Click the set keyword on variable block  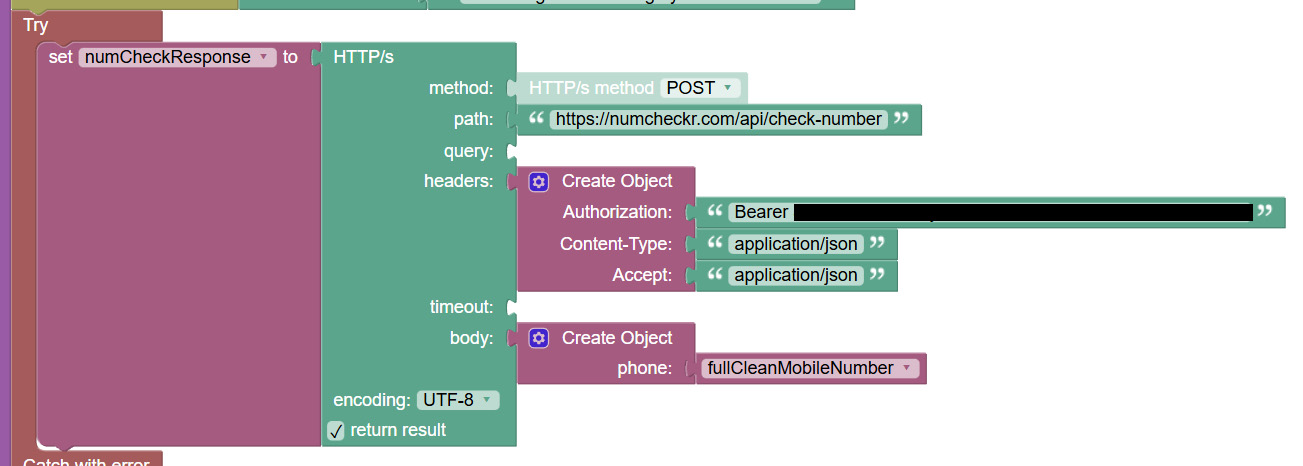60,57
